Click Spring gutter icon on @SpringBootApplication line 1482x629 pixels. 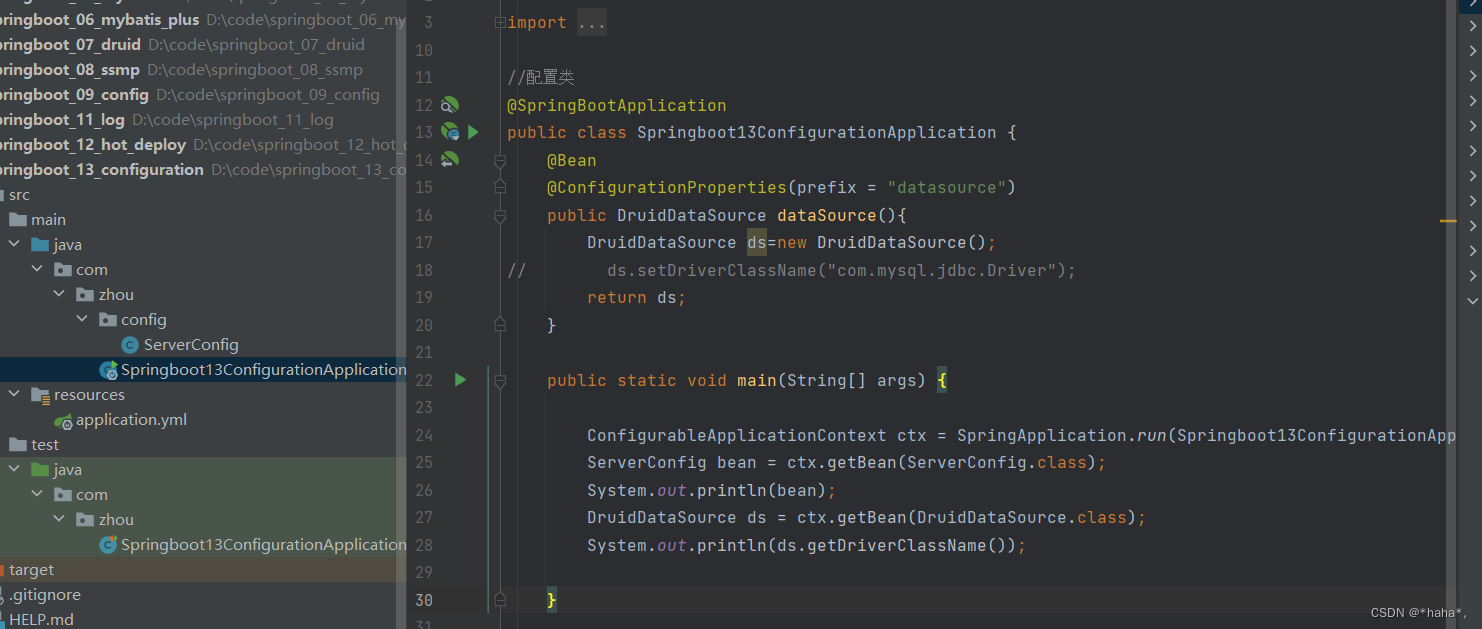tap(449, 105)
